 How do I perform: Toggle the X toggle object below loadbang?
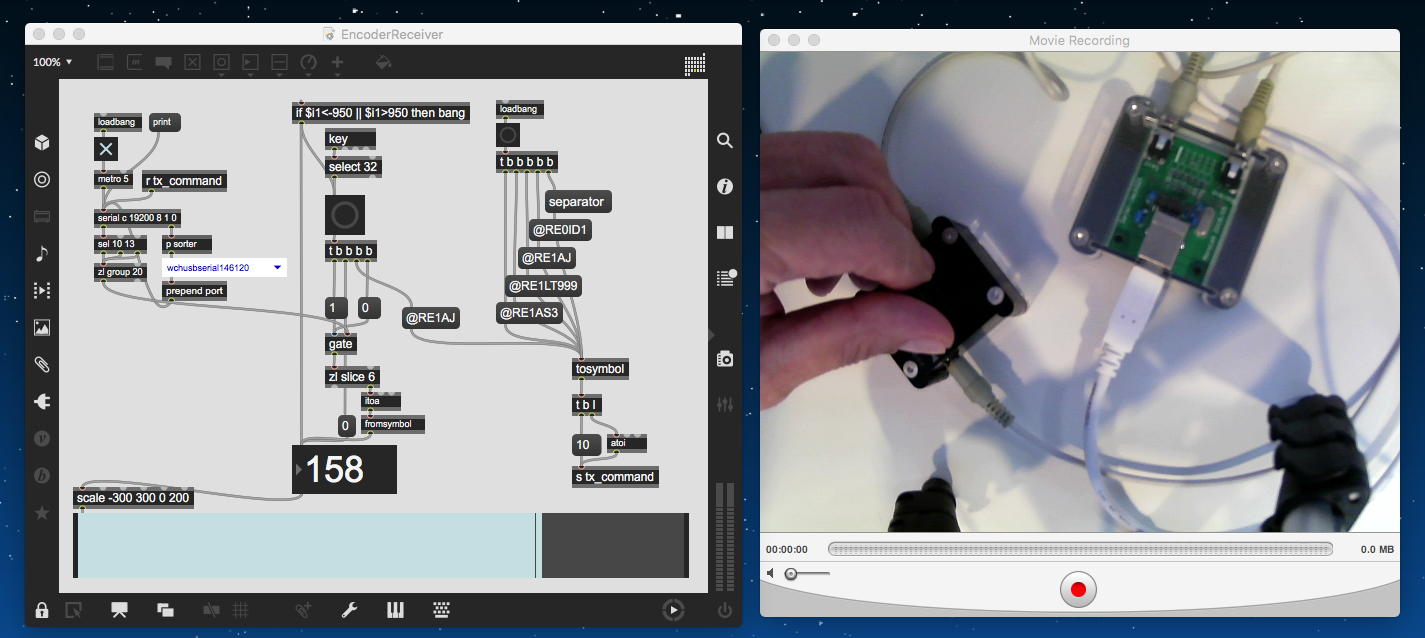click(x=106, y=150)
